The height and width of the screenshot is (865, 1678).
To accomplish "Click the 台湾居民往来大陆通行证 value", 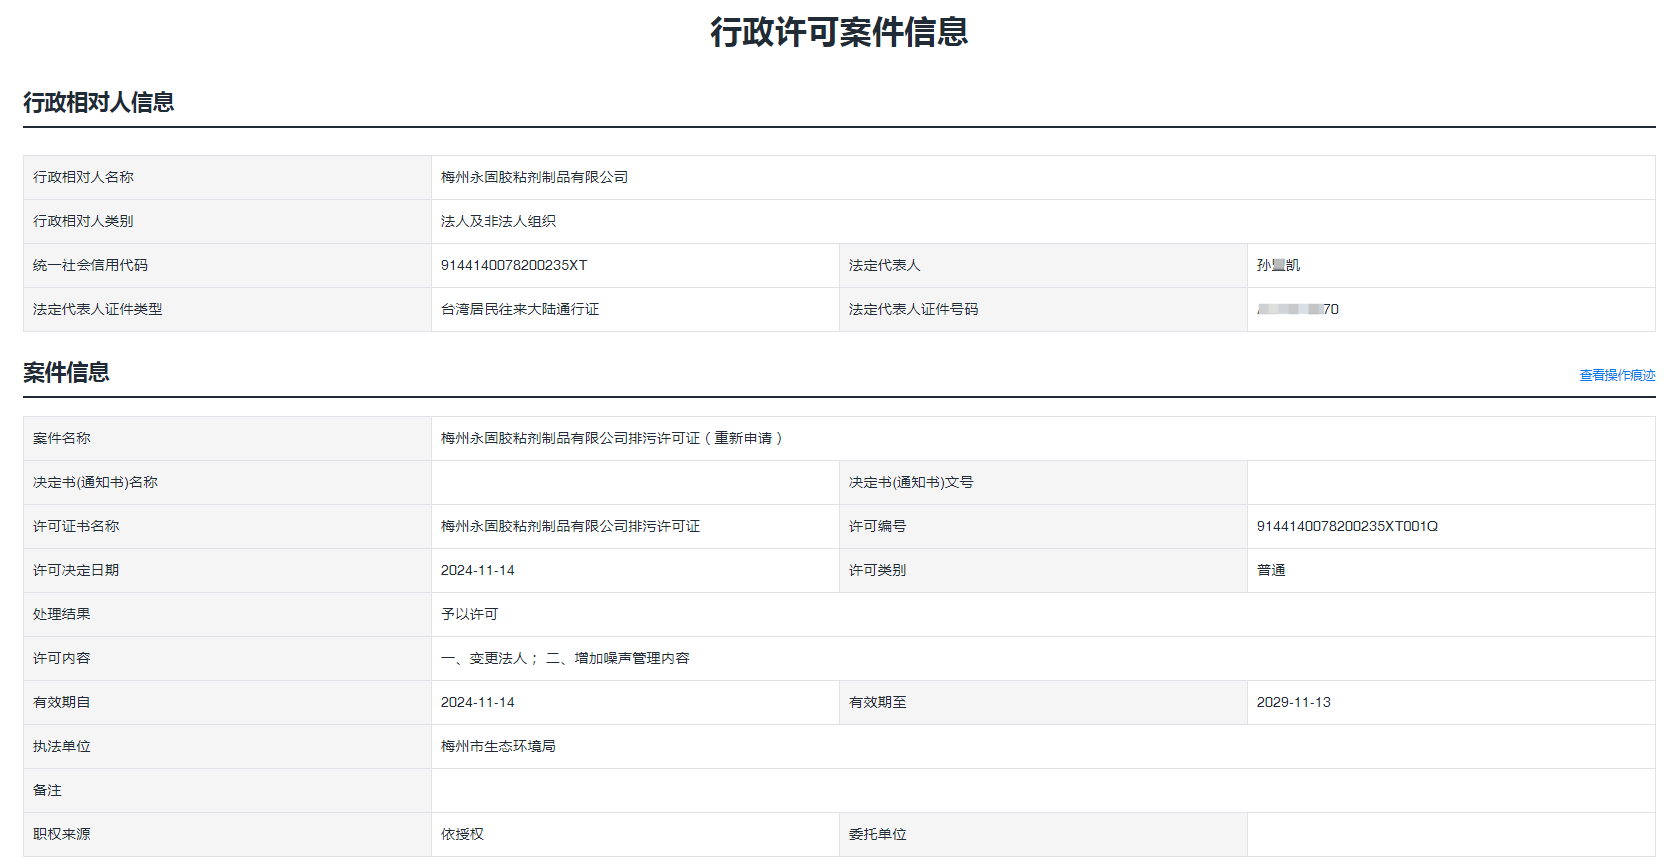I will [520, 310].
